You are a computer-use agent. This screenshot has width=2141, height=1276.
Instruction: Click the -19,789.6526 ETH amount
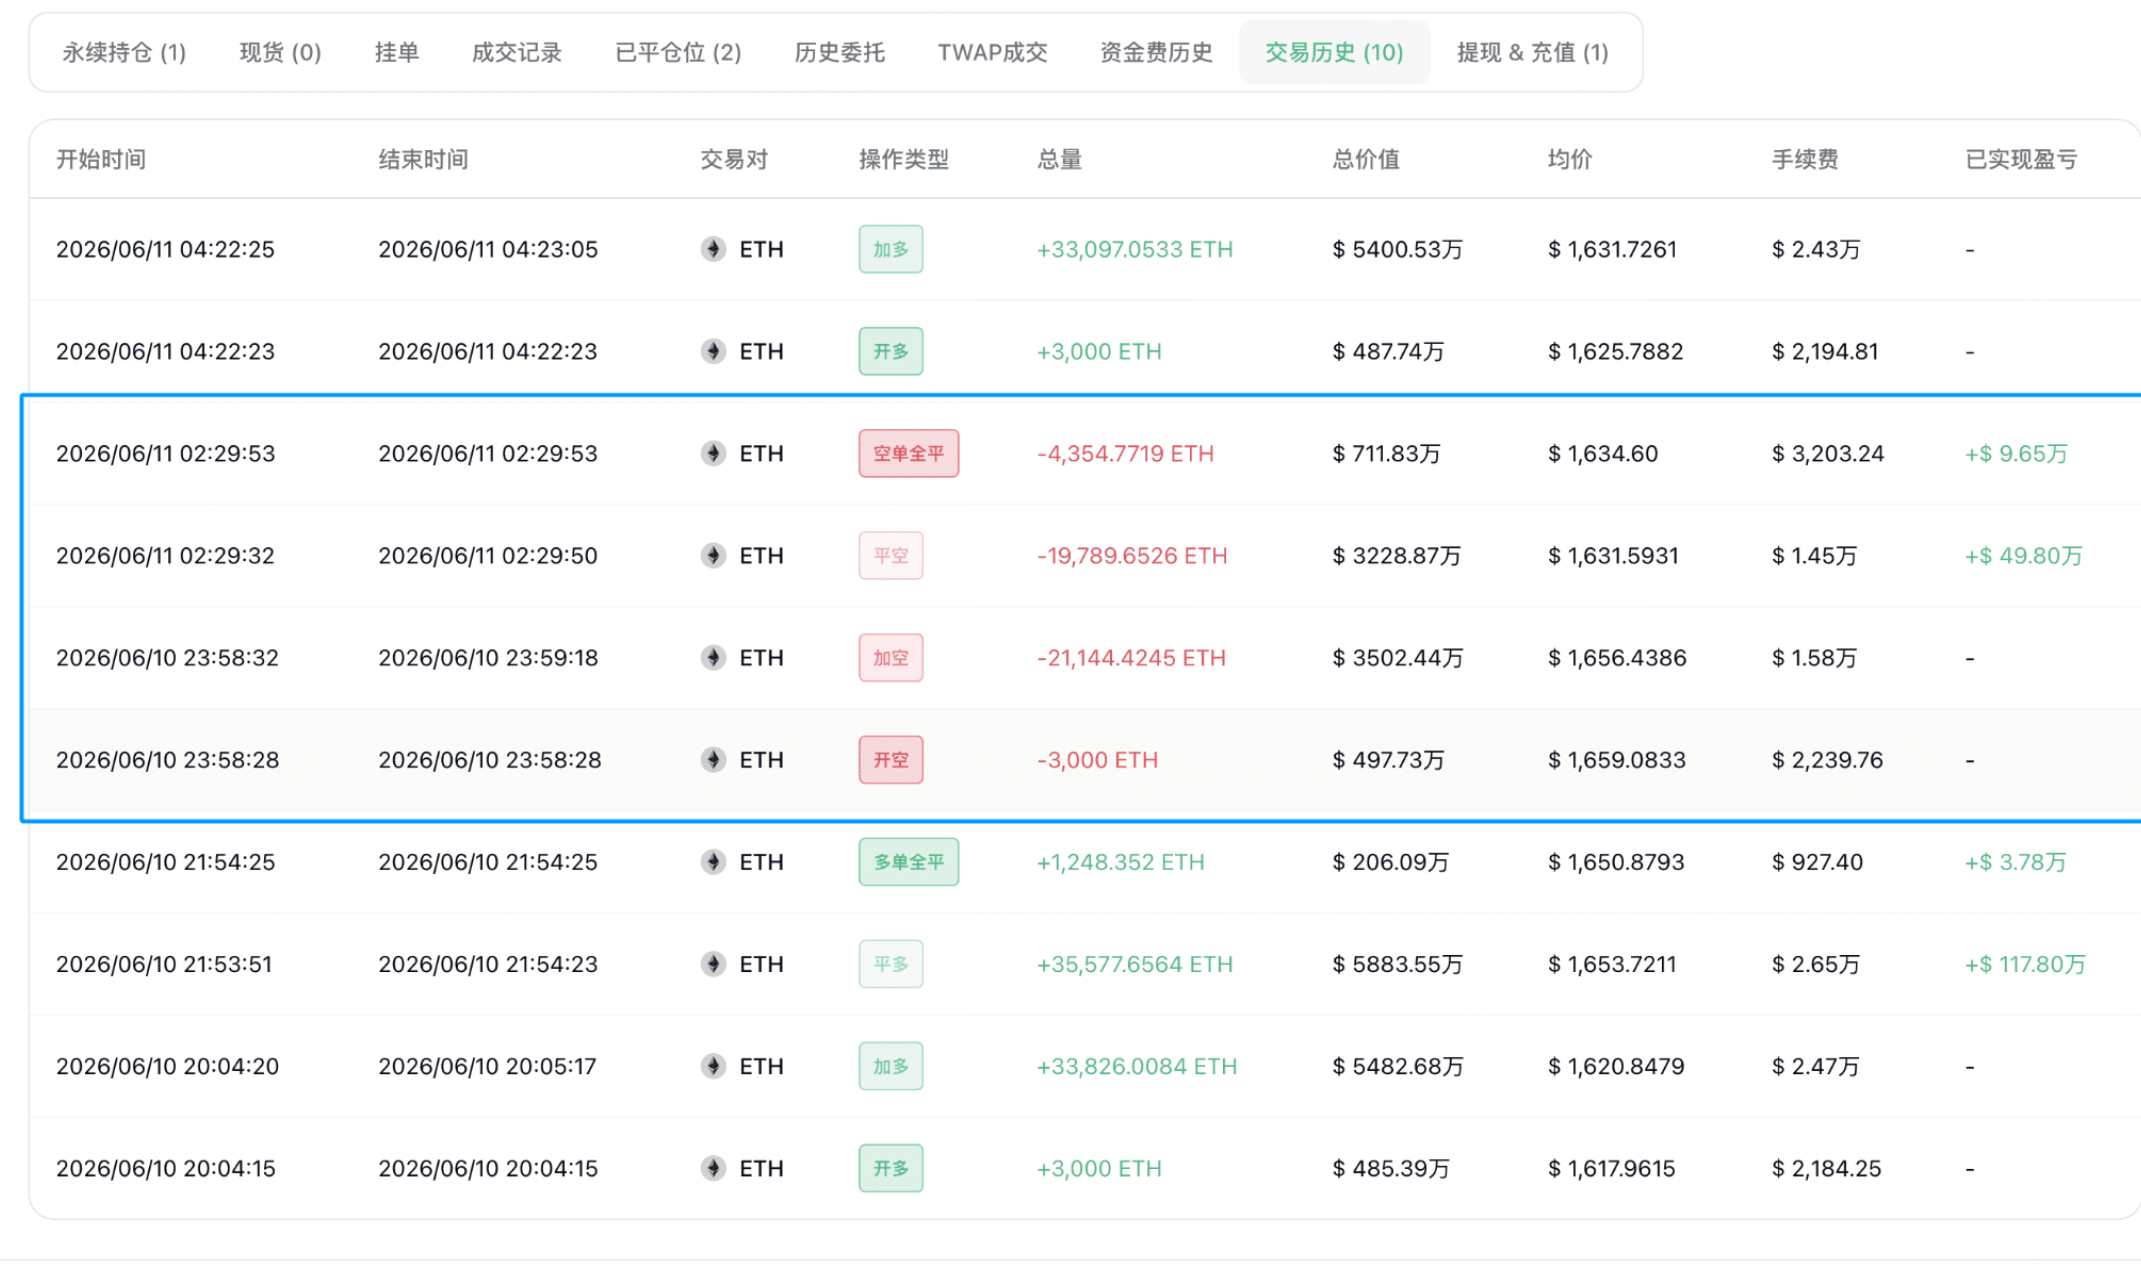point(1132,555)
